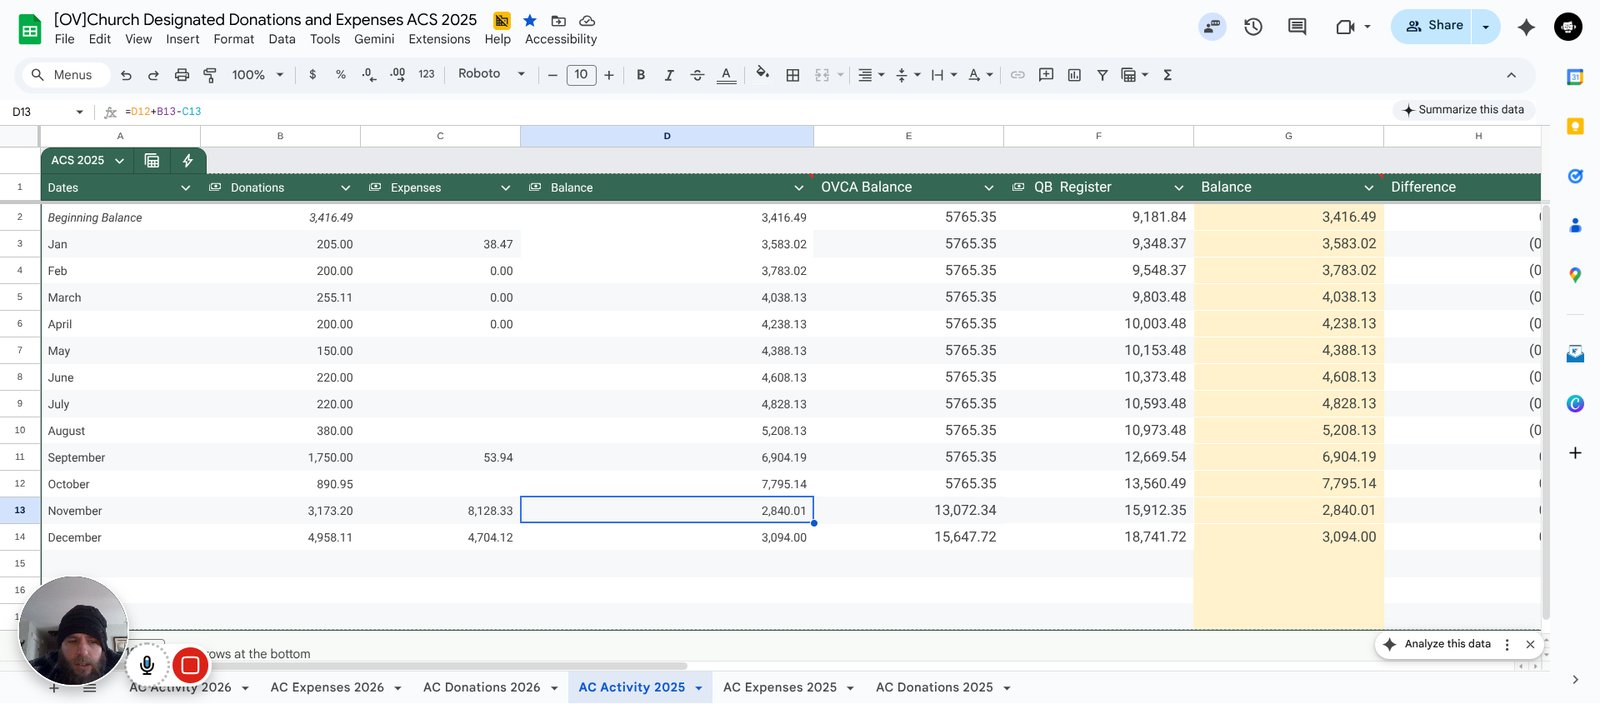
Task: Click the font size input field
Action: click(581, 75)
